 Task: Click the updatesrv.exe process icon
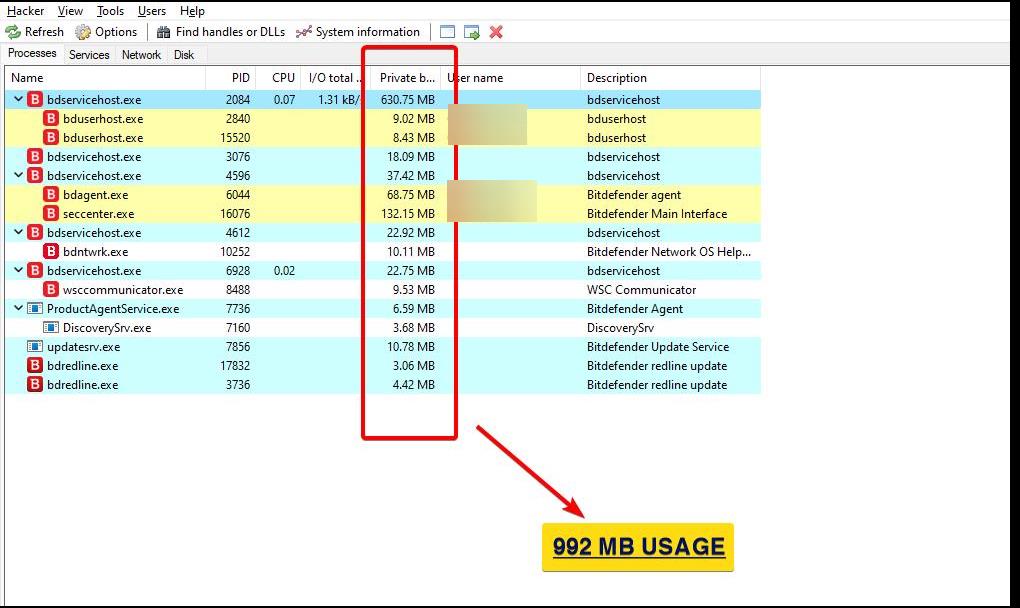click(34, 347)
